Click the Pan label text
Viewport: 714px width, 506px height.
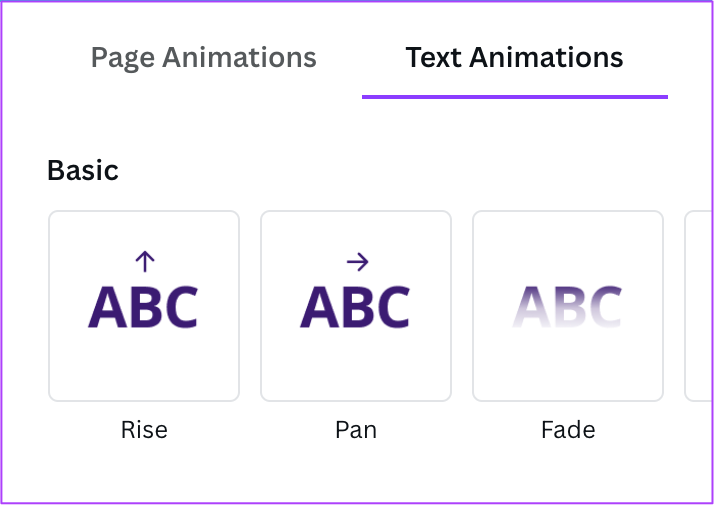point(356,430)
